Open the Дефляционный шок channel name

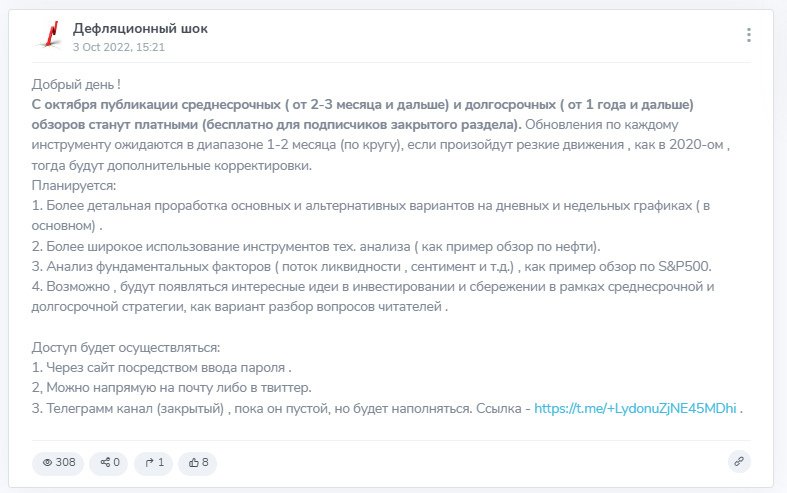[140, 28]
